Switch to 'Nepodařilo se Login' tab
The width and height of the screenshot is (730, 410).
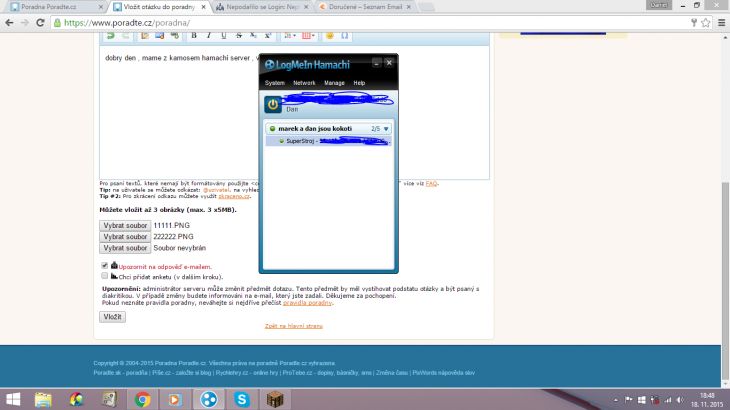262,7
